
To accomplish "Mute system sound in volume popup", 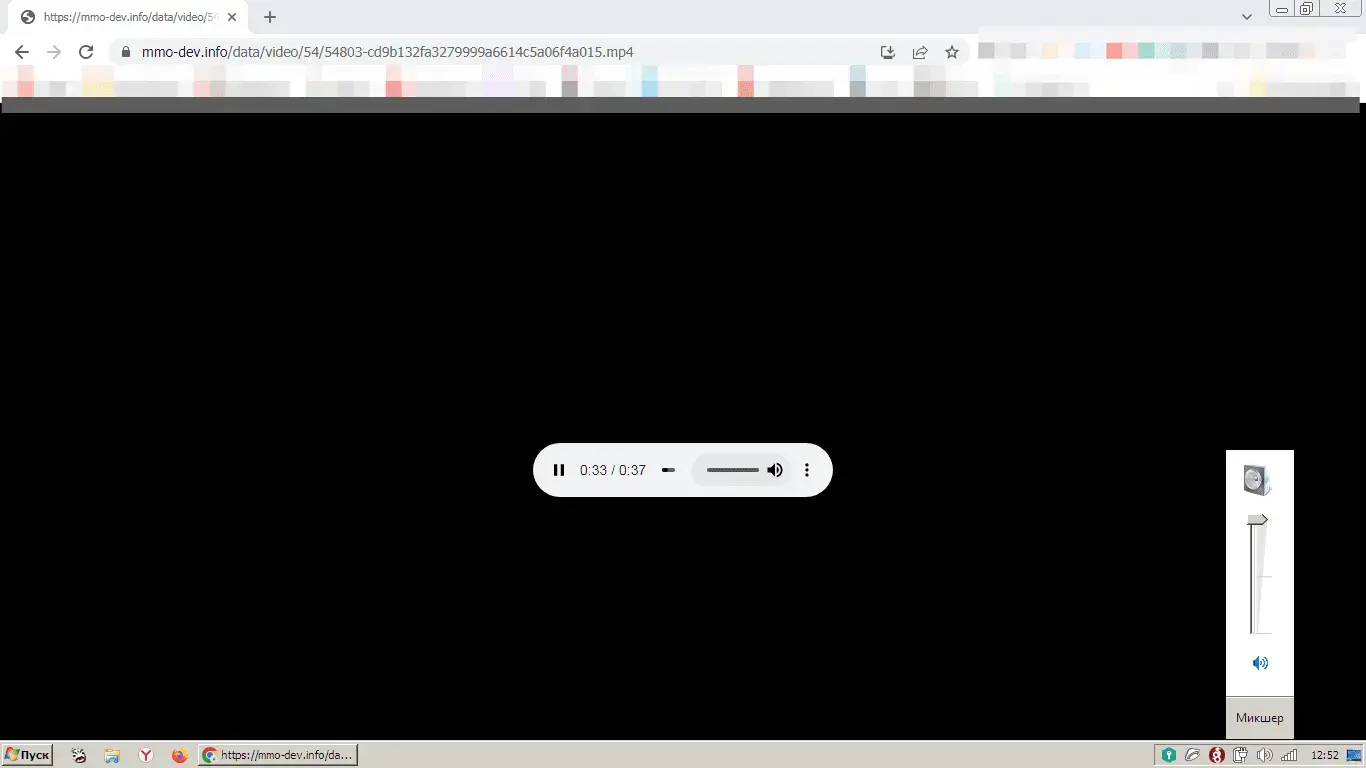I will point(1260,663).
